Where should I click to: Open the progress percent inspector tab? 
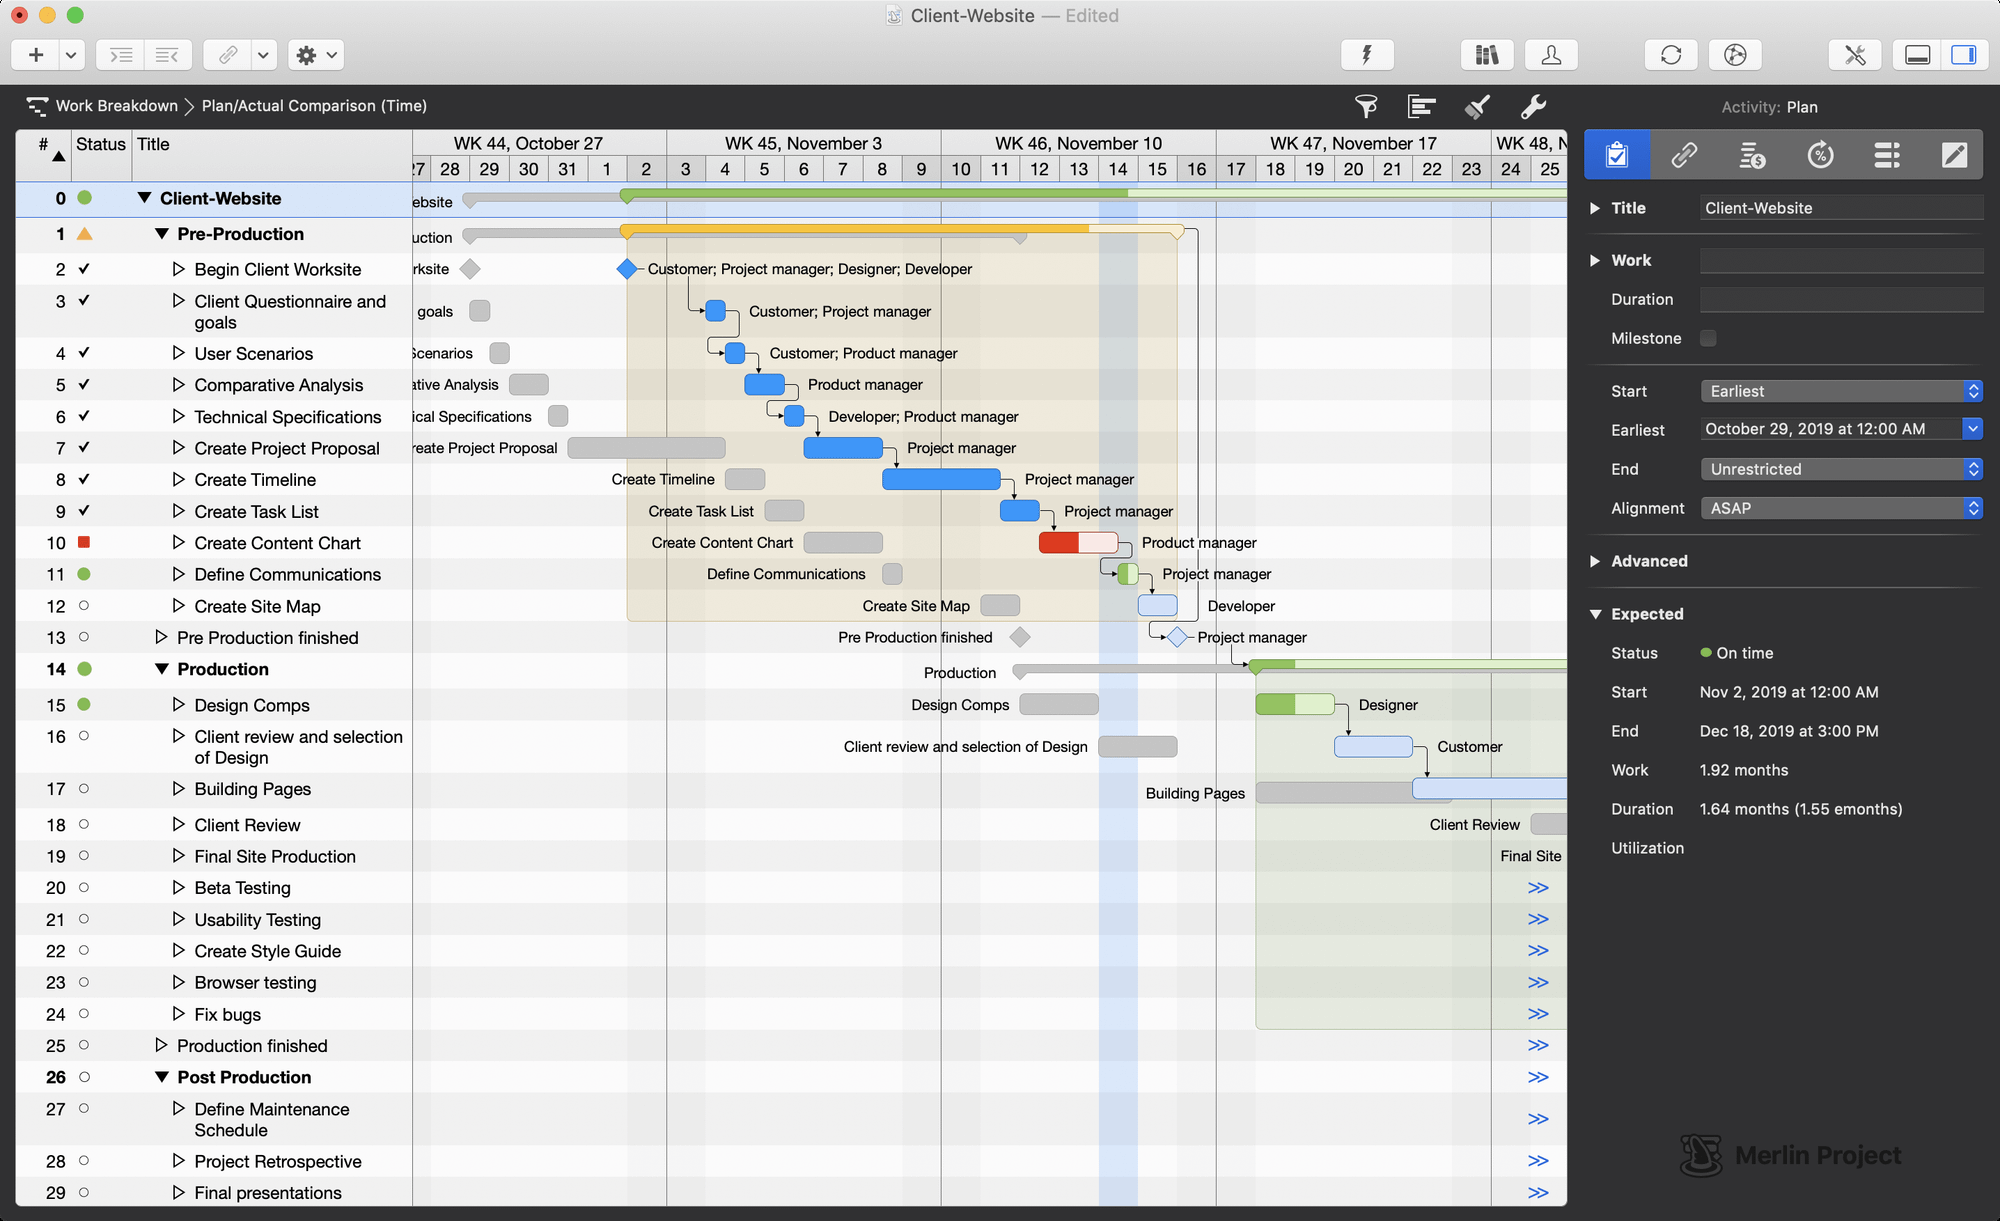1820,155
